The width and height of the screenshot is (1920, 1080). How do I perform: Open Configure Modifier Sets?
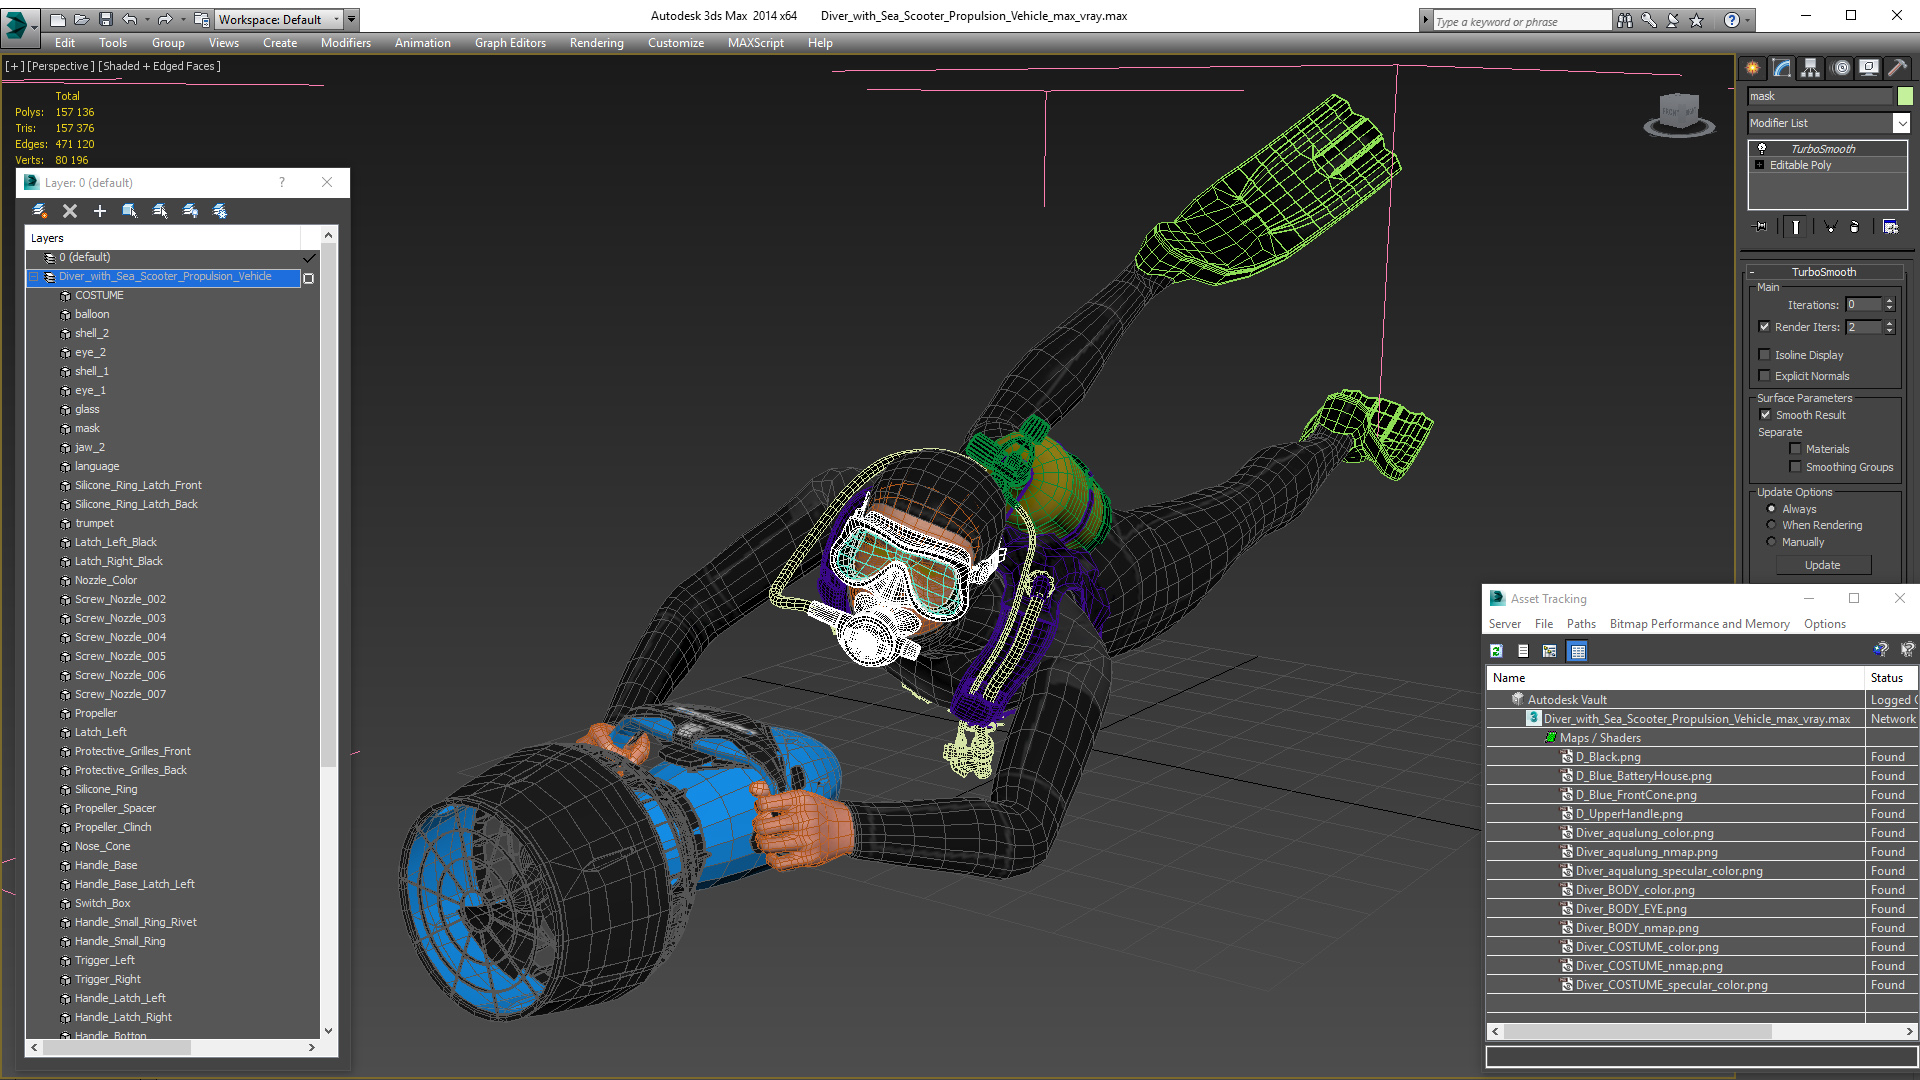pyautogui.click(x=1890, y=227)
